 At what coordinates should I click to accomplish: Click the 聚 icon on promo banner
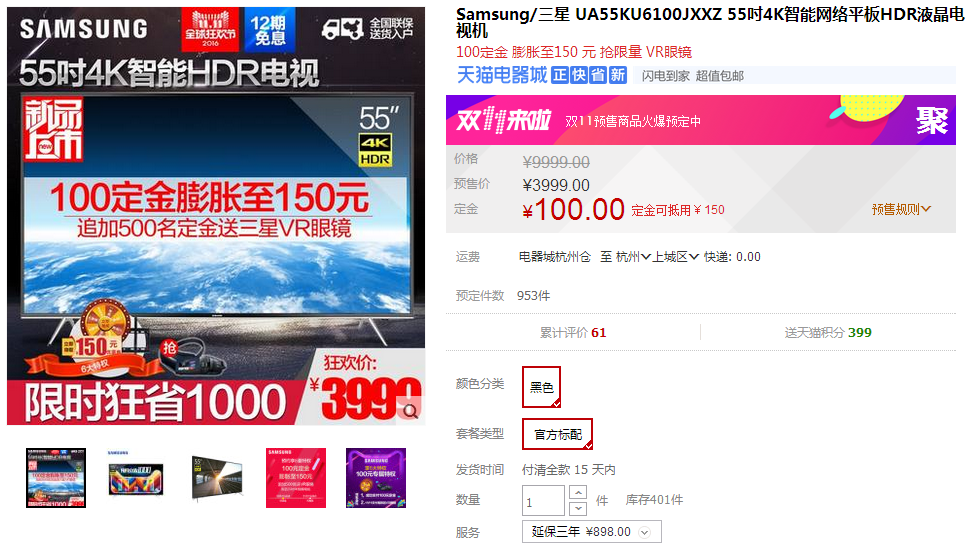931,121
